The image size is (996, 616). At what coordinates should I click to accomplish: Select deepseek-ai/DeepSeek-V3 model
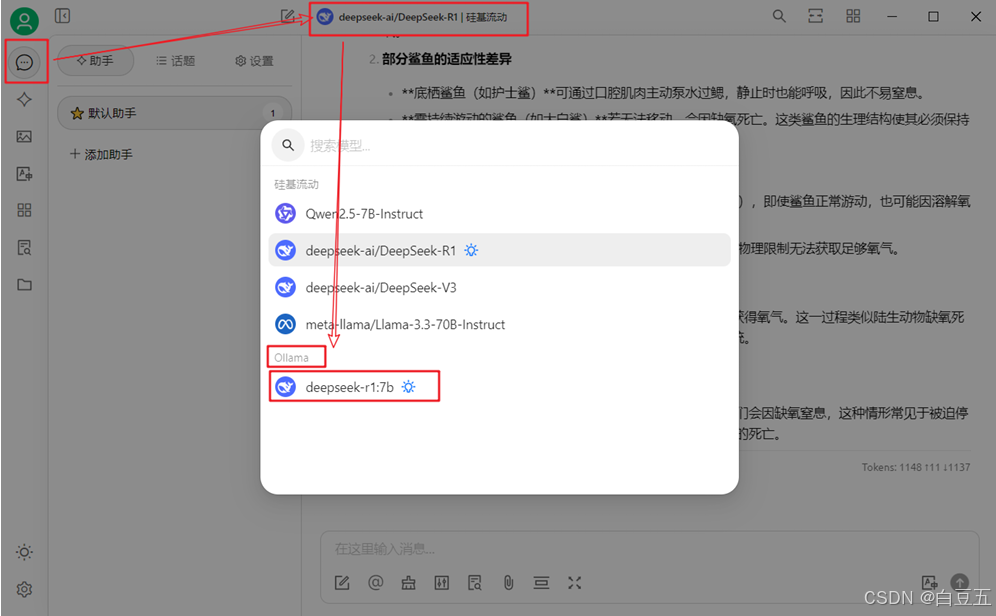pos(499,288)
